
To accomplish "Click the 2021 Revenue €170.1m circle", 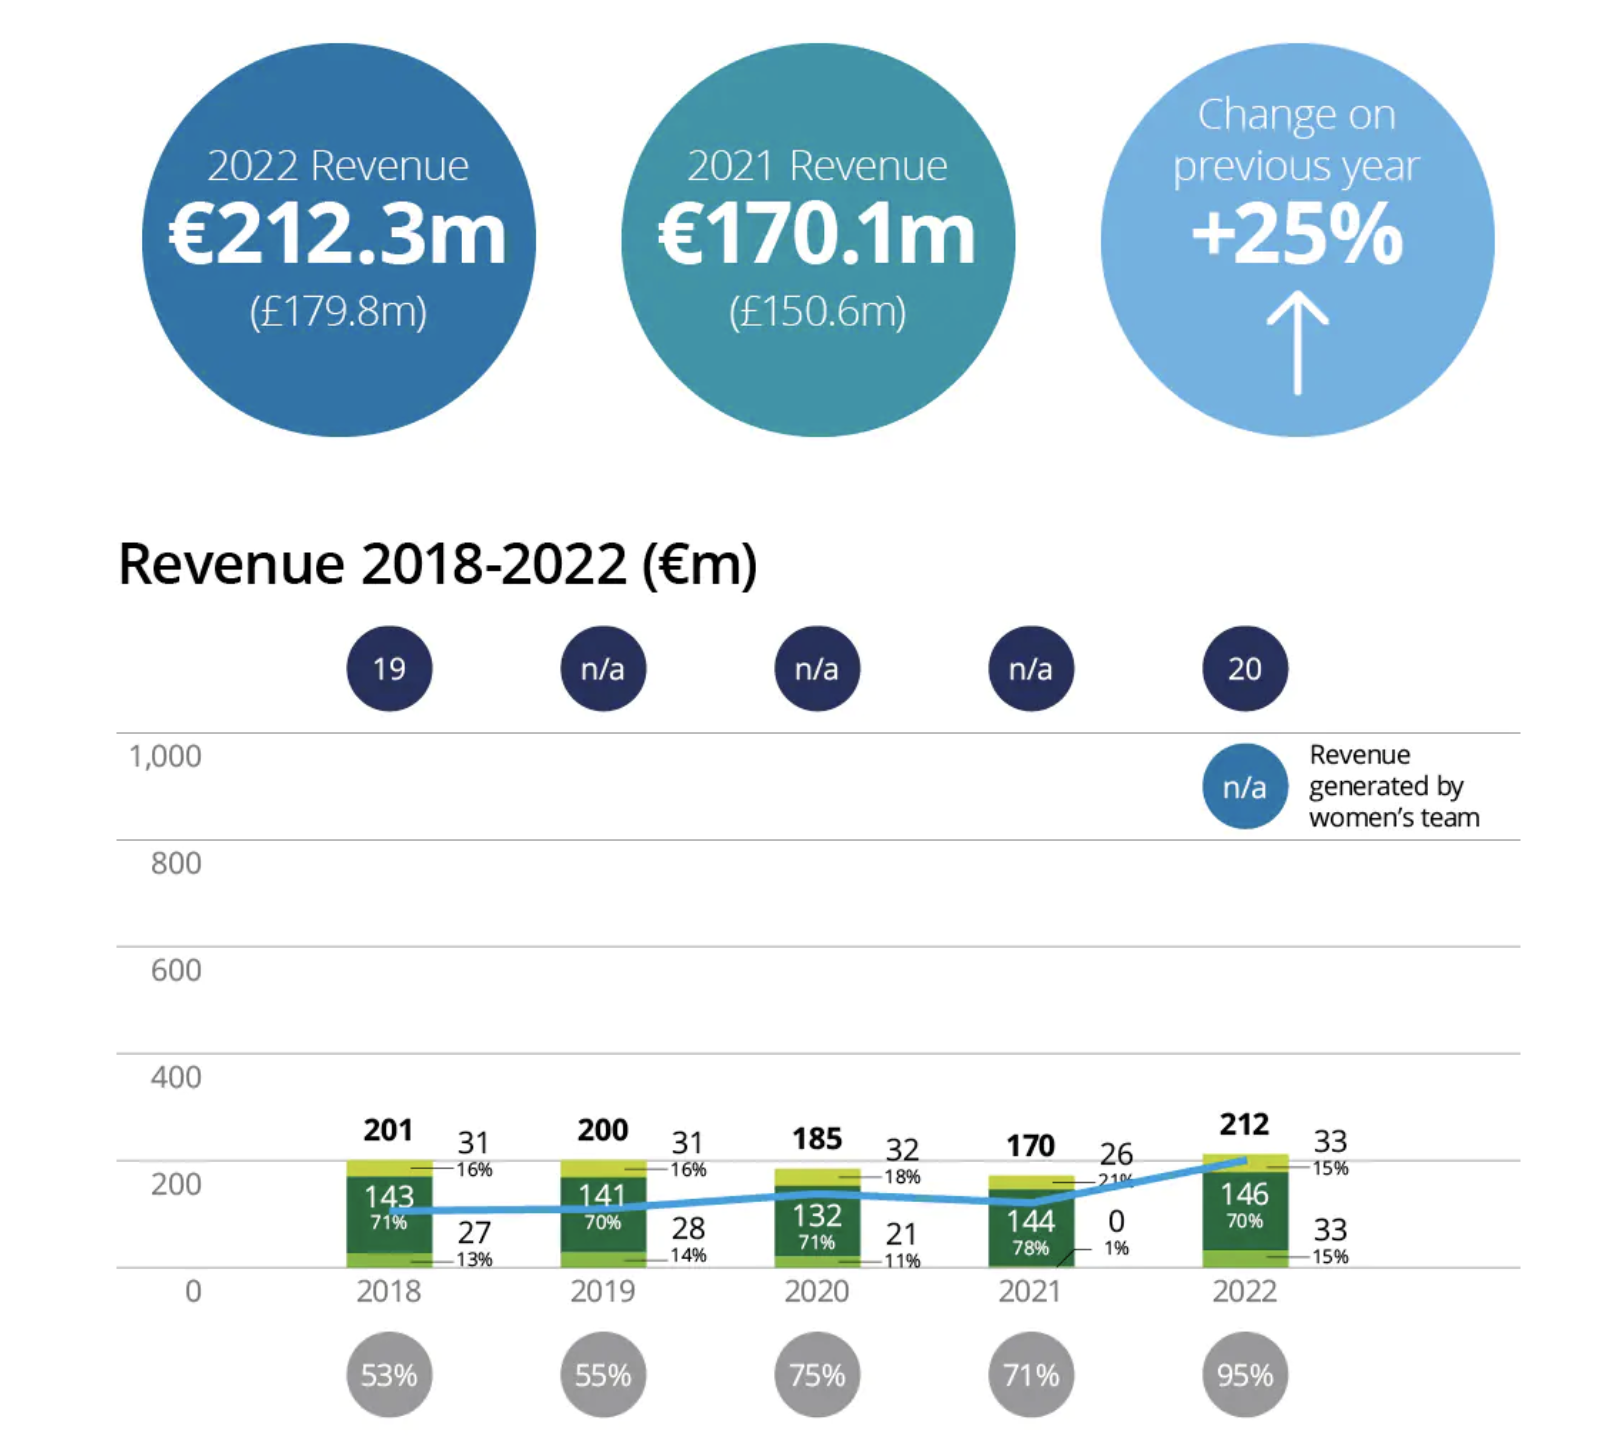I will 817,240.
